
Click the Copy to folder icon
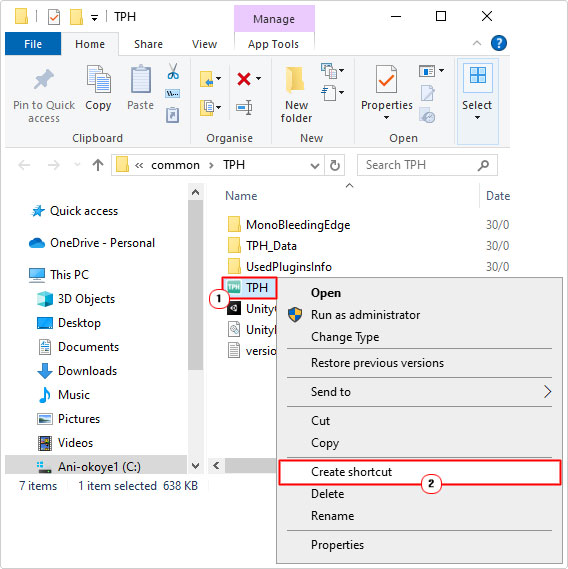(207, 108)
